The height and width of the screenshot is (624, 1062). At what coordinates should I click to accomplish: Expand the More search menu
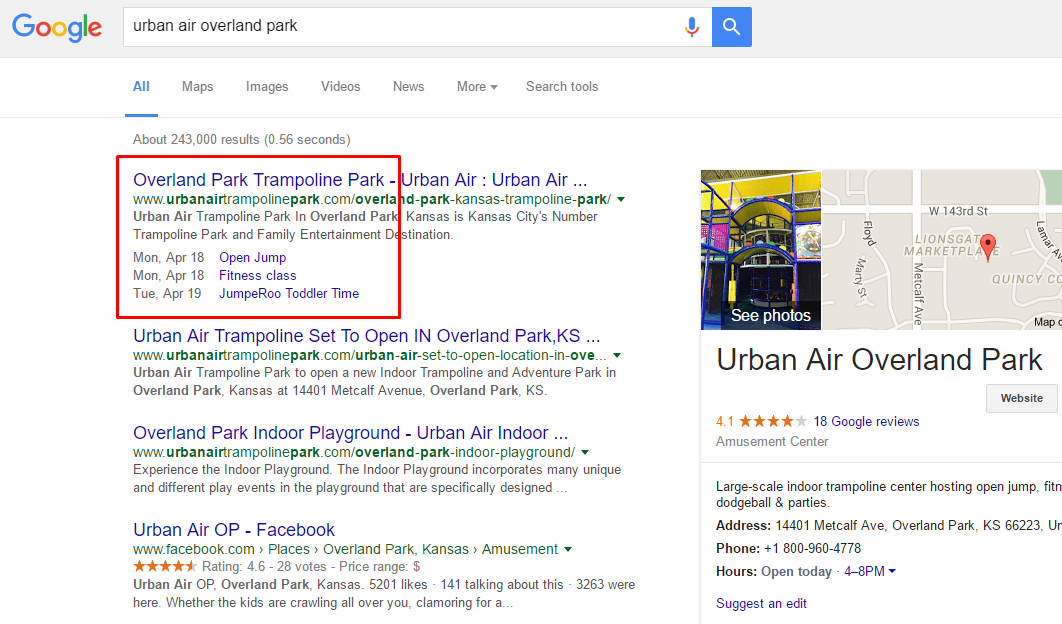pyautogui.click(x=477, y=87)
